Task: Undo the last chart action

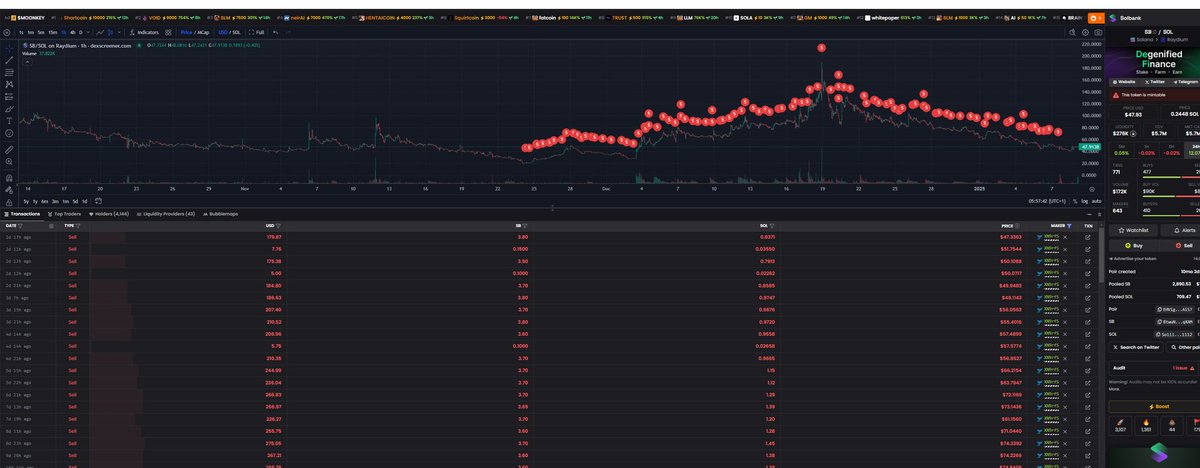Action: [276, 32]
